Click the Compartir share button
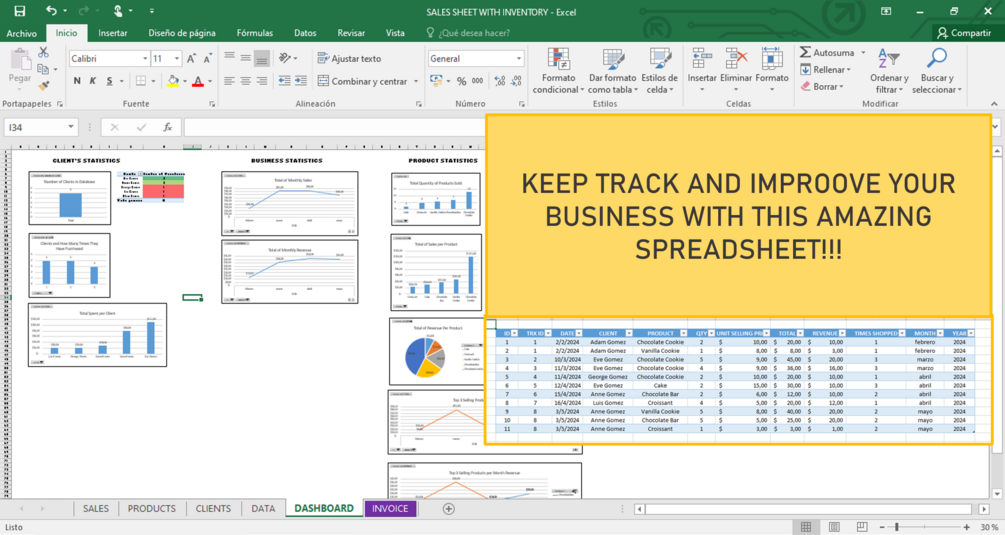Viewport: 1005px width, 535px height. (x=964, y=33)
